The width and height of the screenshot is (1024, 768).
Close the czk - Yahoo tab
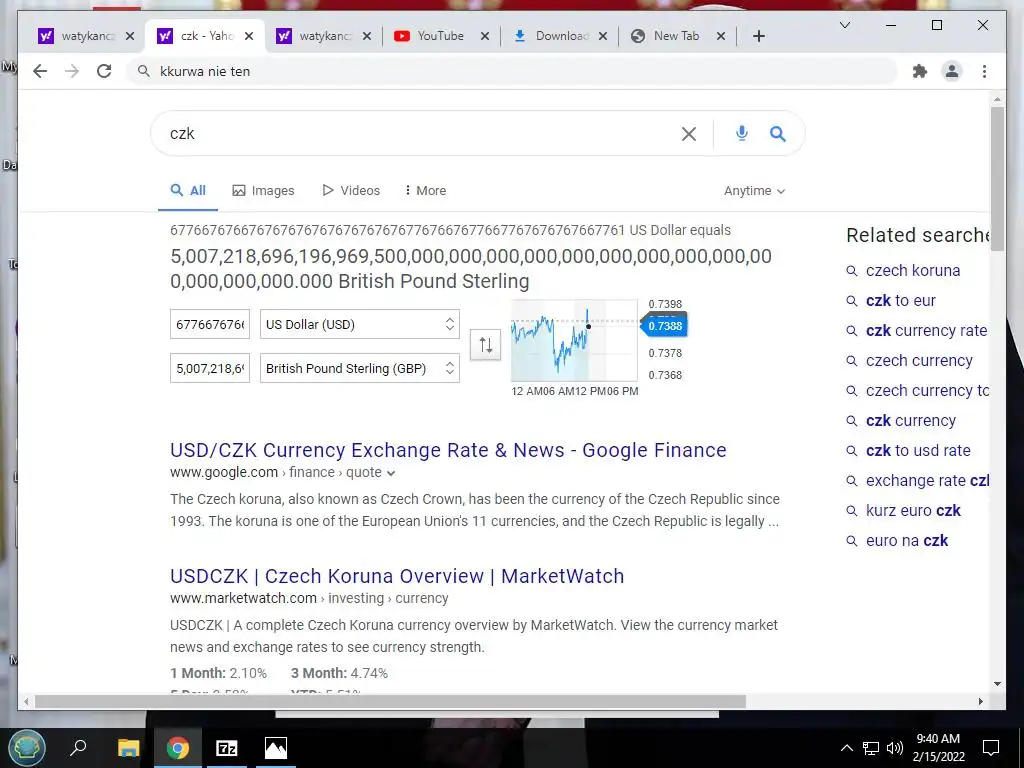click(249, 36)
